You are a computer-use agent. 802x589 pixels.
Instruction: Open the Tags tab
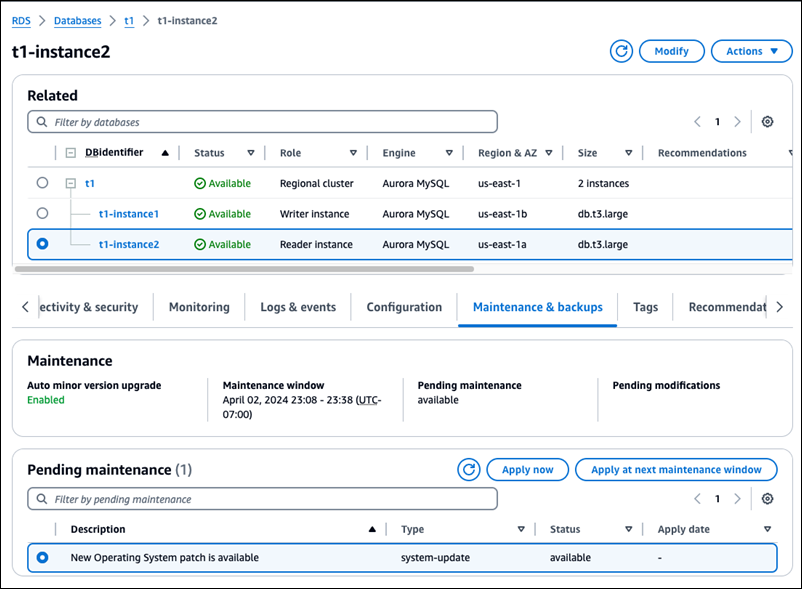point(645,307)
